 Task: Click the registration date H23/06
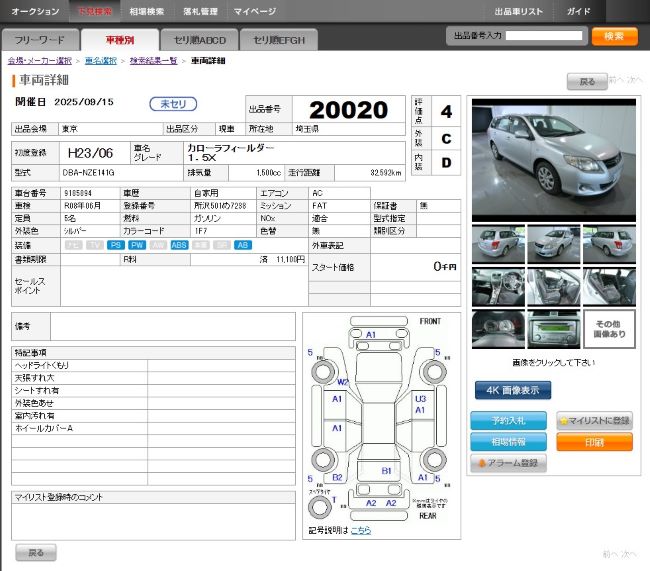pyautogui.click(x=90, y=153)
